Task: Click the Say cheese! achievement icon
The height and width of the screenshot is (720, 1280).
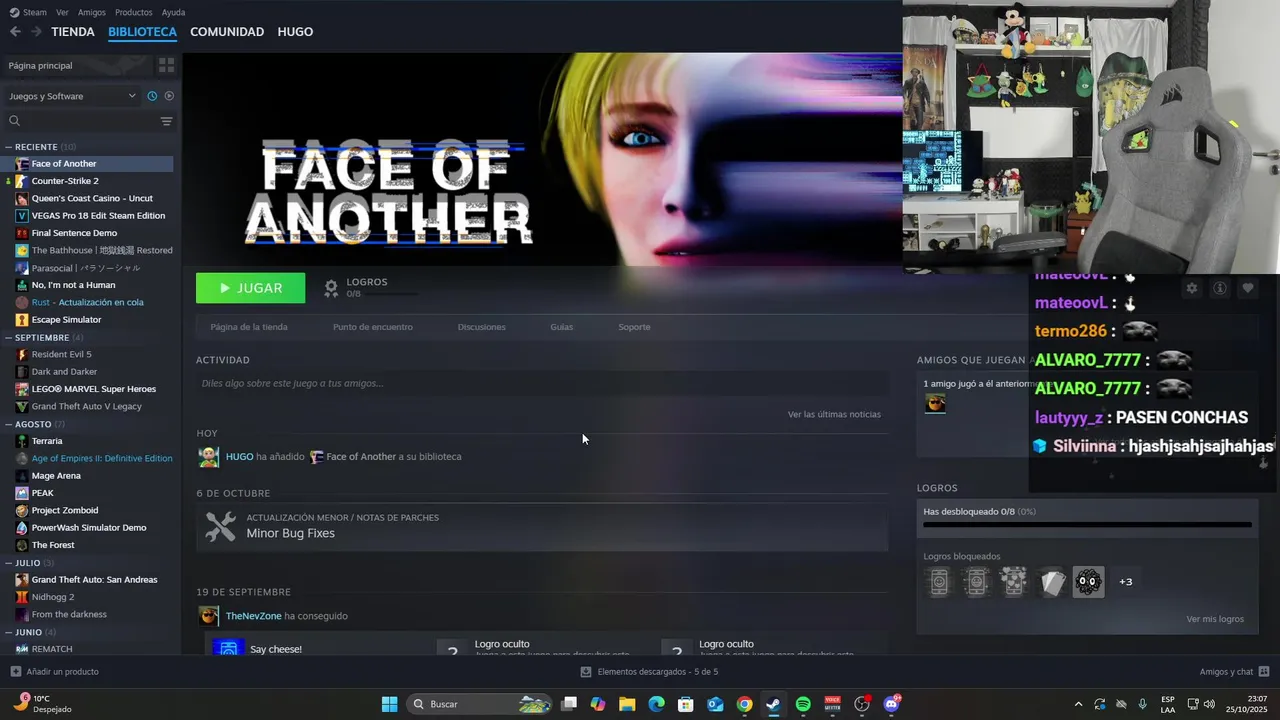Action: [x=228, y=647]
